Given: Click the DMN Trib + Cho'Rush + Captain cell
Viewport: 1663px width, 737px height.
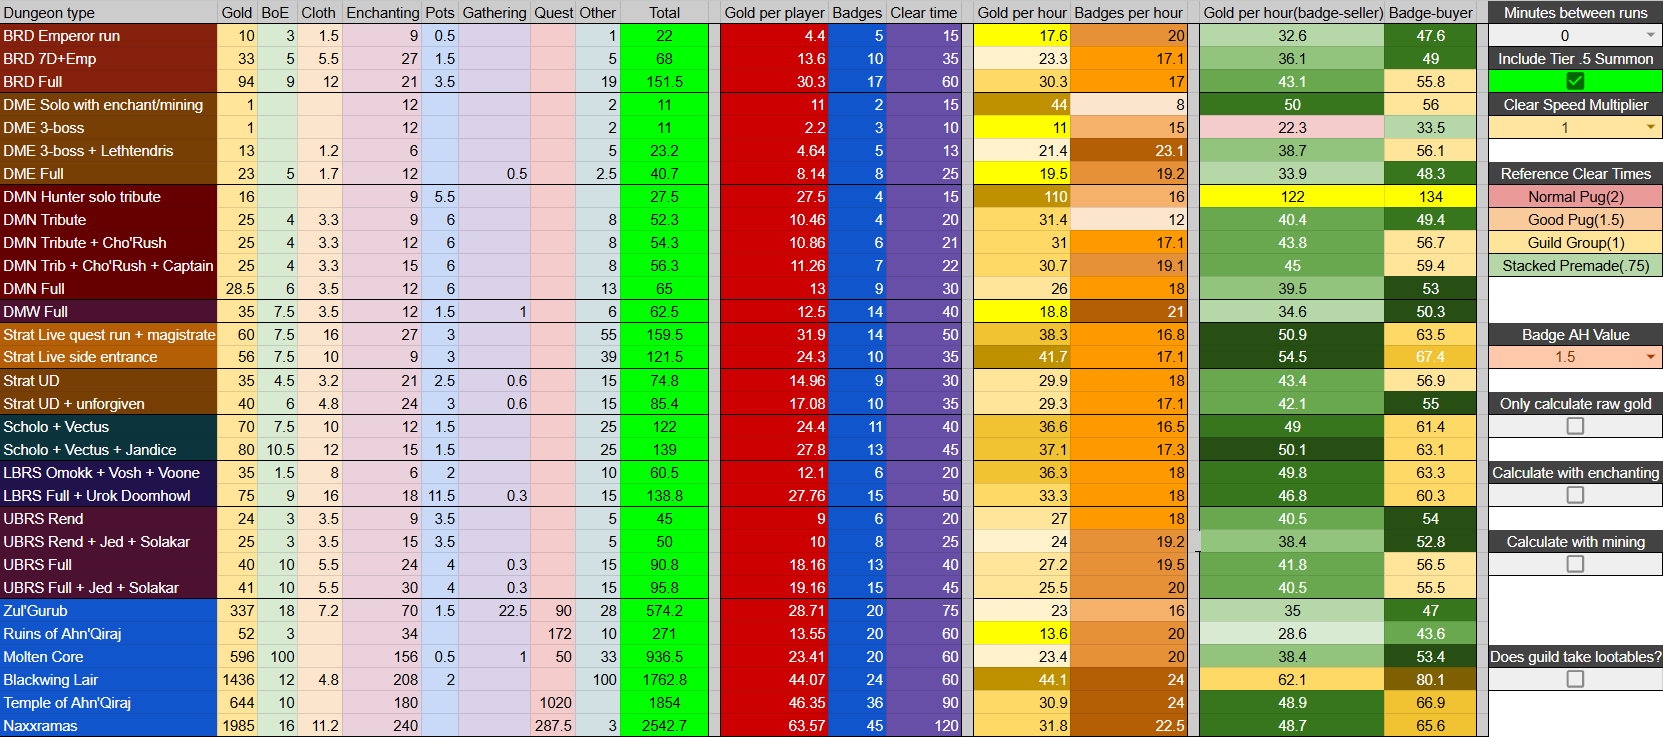Looking at the screenshot, I should (108, 266).
